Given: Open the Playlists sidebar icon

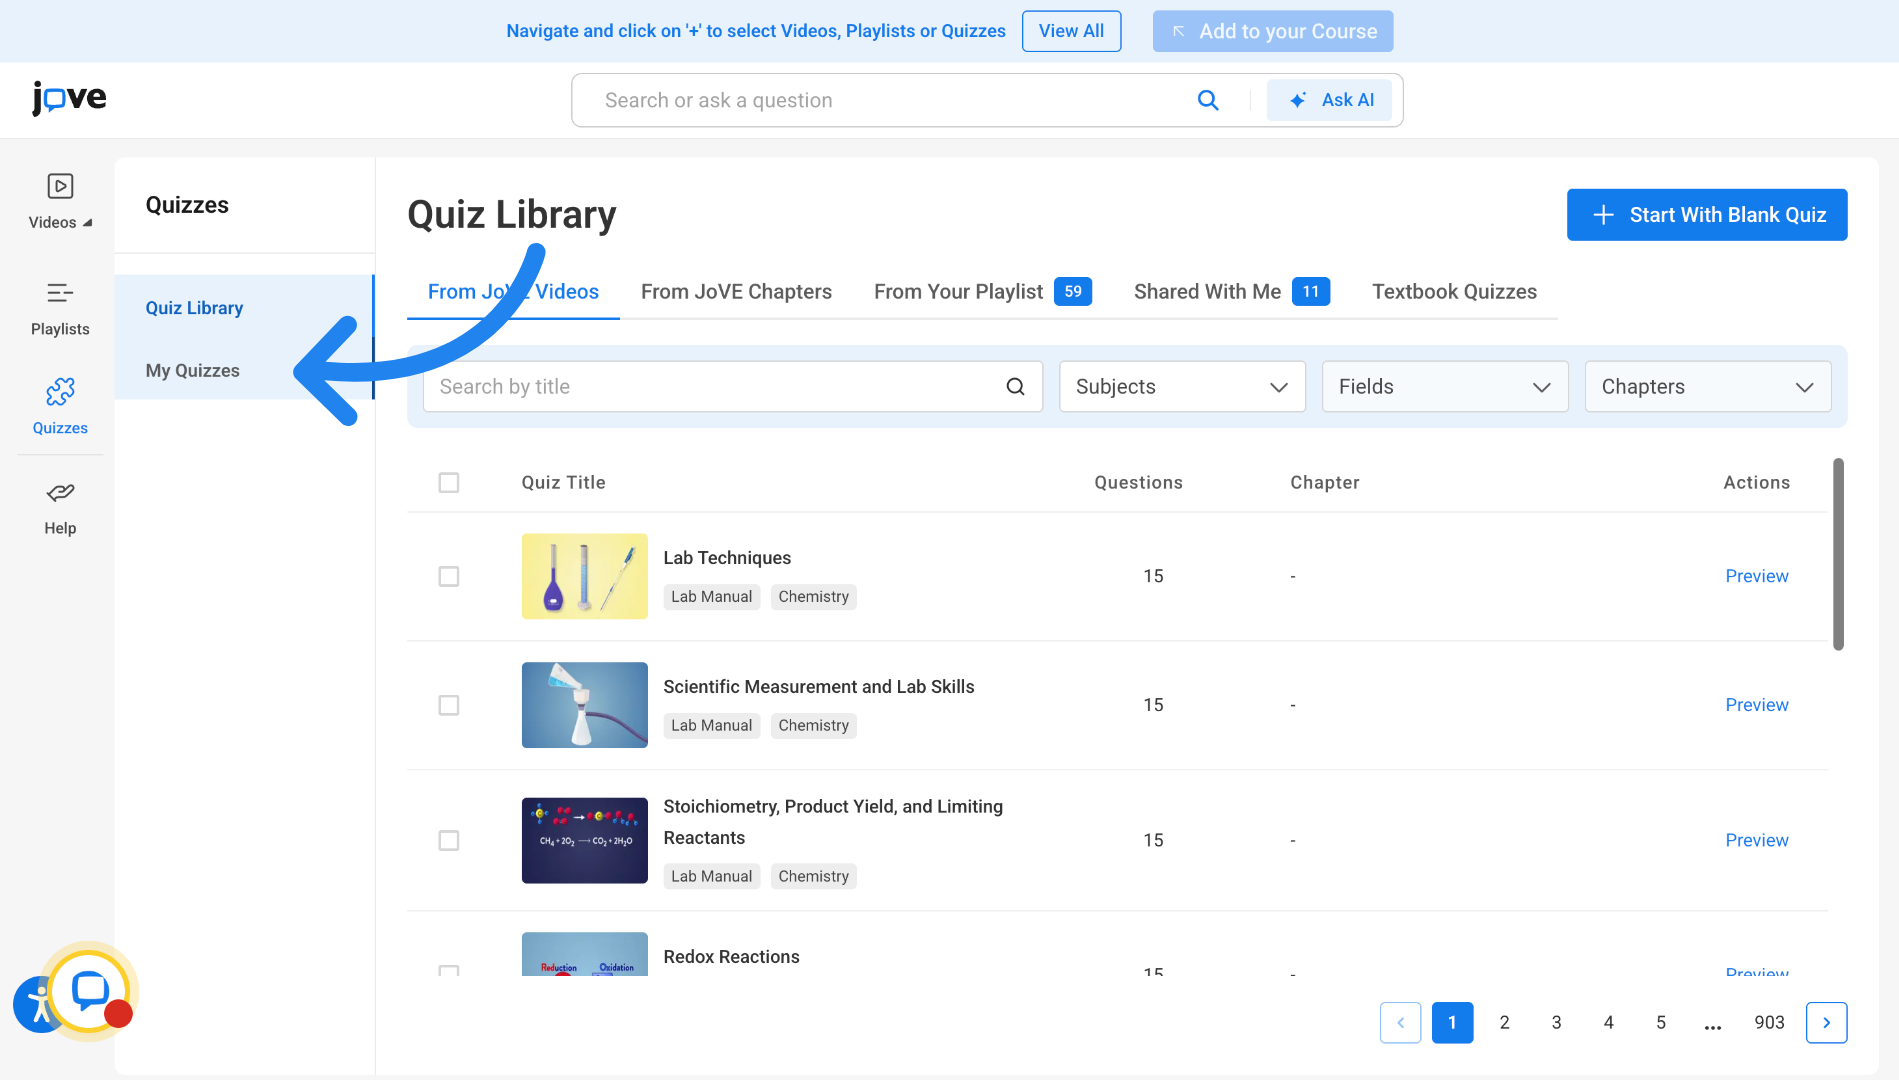Looking at the screenshot, I should click(60, 293).
